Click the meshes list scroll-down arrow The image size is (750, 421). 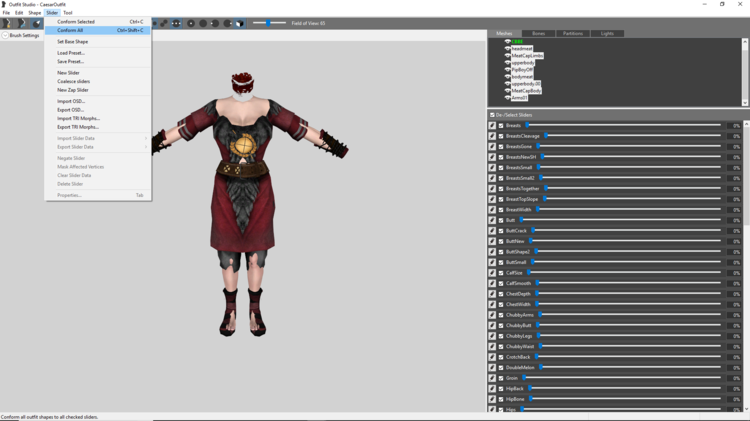pyautogui.click(x=745, y=103)
